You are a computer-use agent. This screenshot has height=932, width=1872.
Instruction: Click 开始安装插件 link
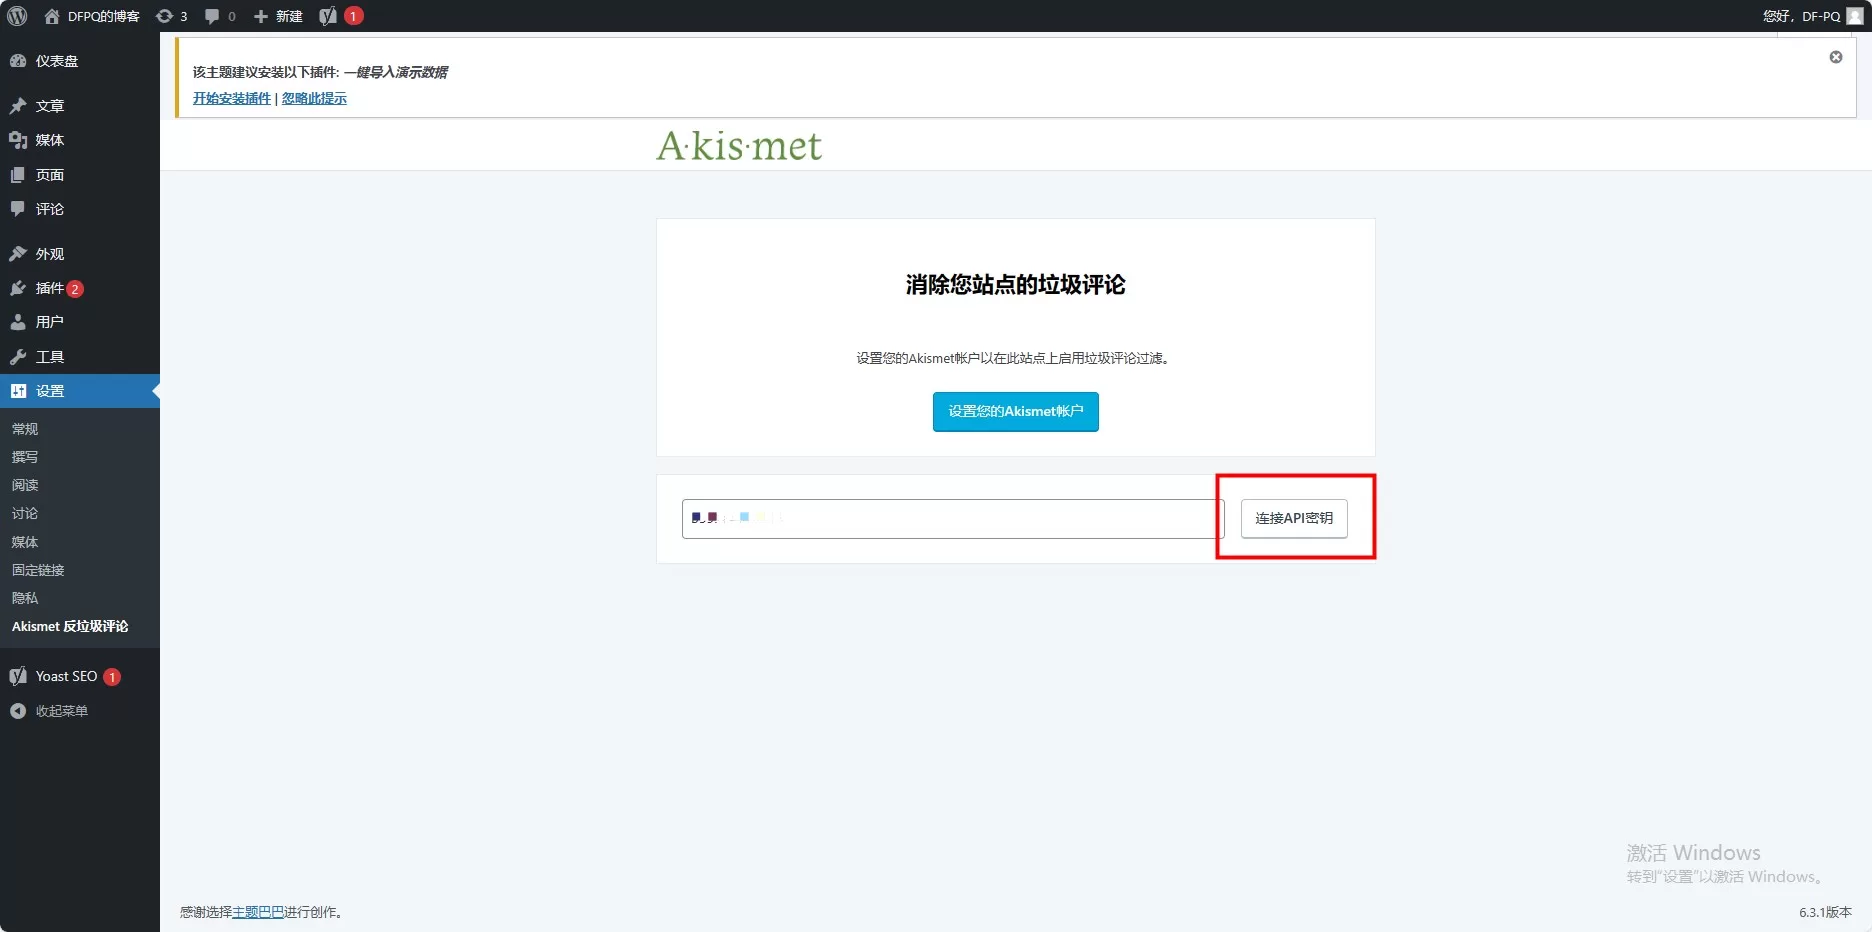tap(232, 98)
